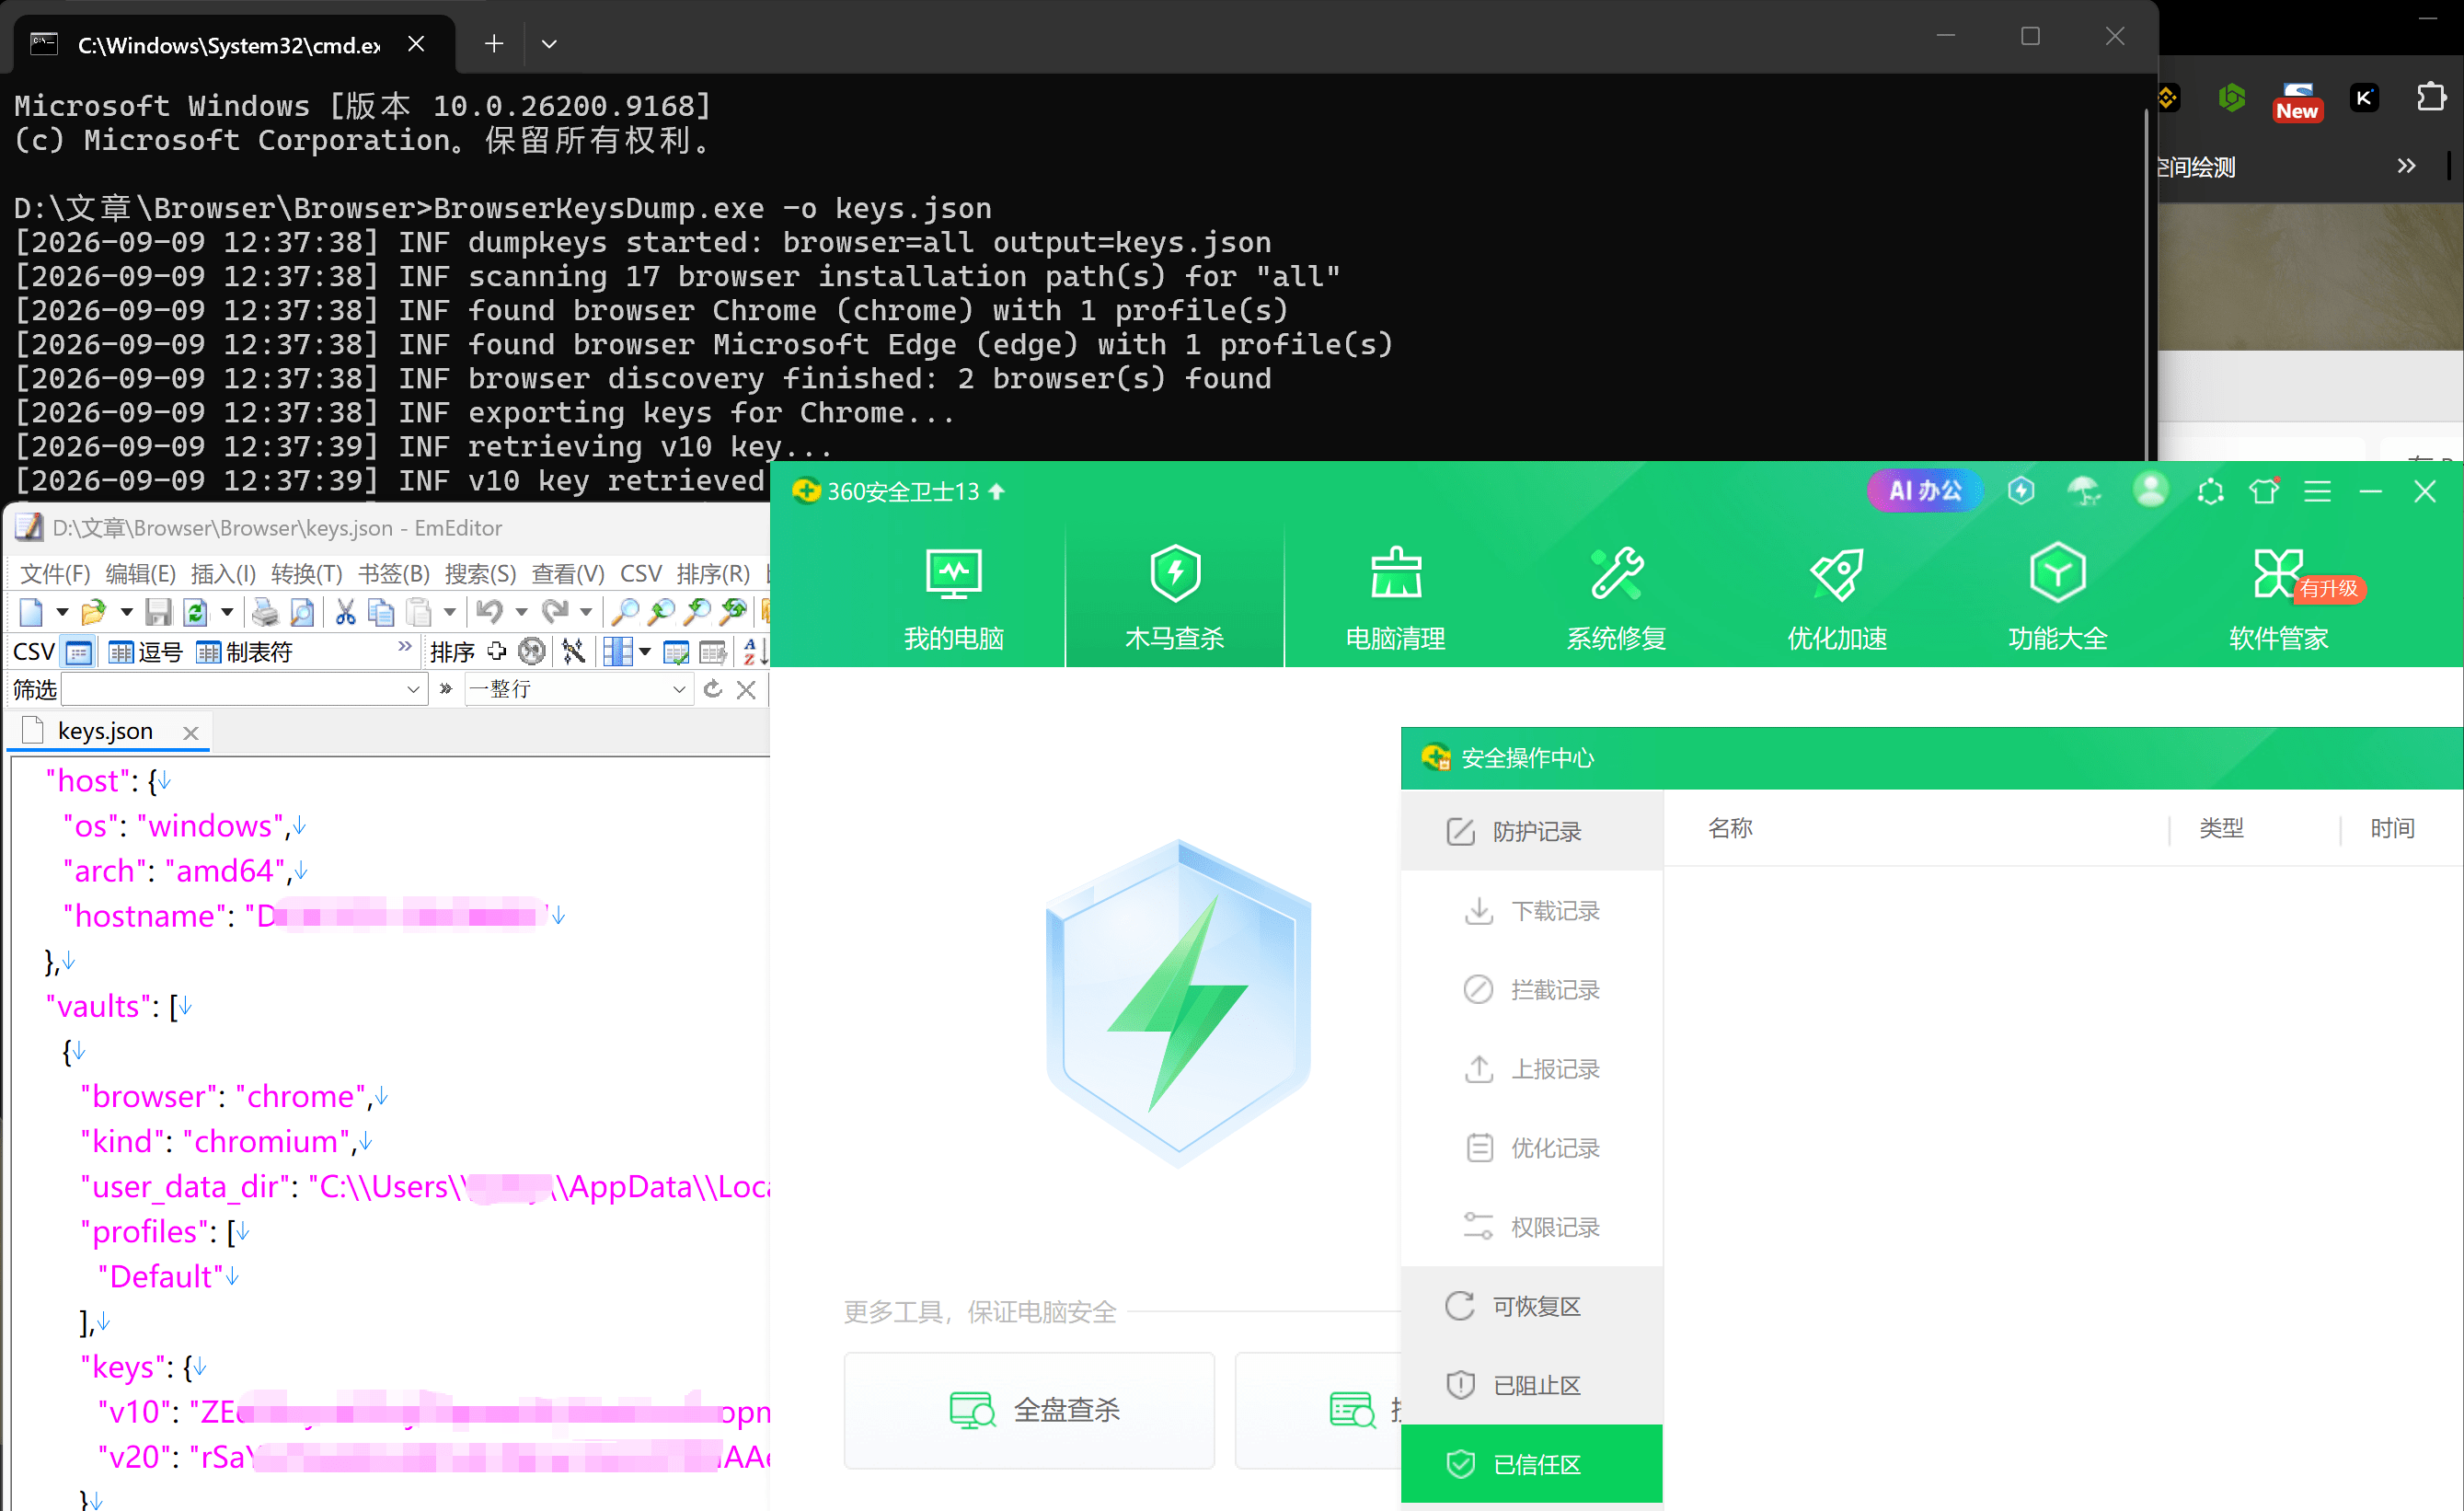Open browser extensions puzzle icon
The image size is (2464, 1511).
pyautogui.click(x=2431, y=98)
